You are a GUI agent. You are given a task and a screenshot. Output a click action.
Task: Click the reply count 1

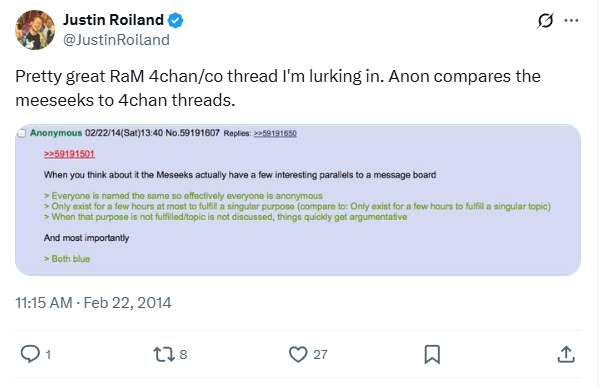[48, 354]
